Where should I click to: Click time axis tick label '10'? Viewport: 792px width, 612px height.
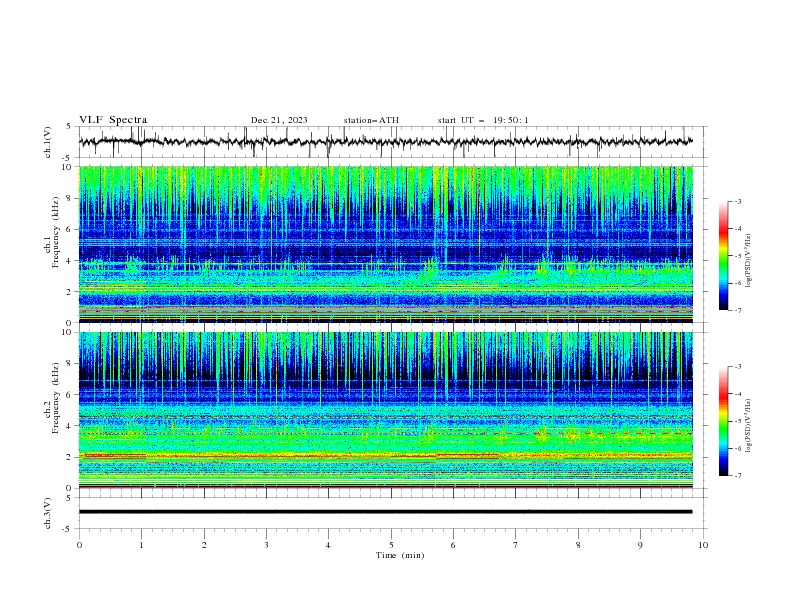point(703,545)
